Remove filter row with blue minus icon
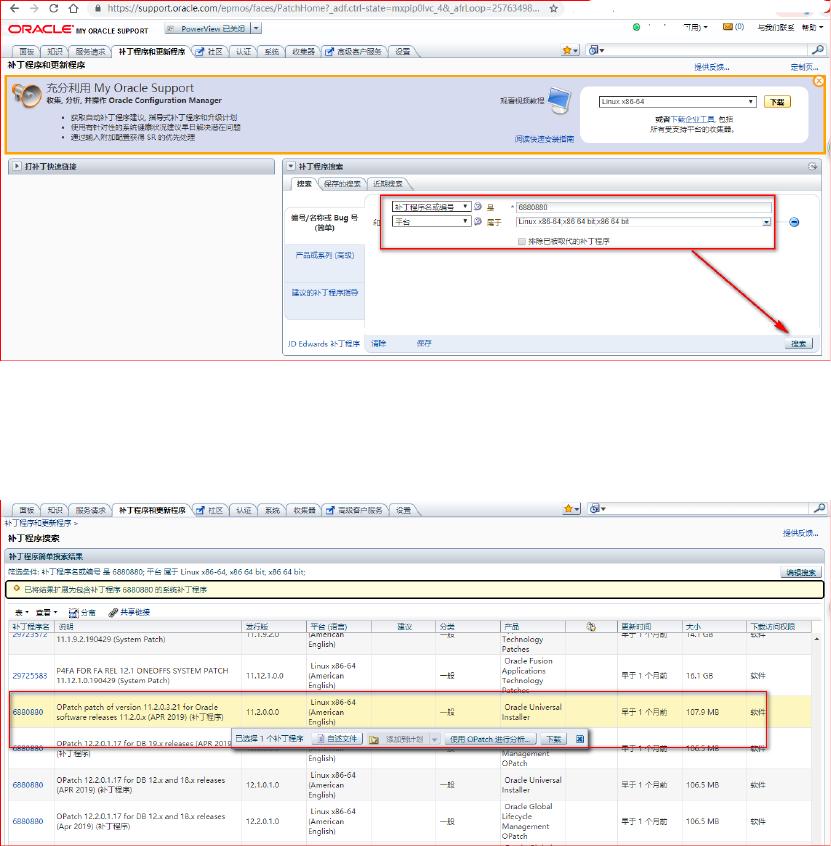Viewport: 831px width, 846px height. (x=794, y=222)
